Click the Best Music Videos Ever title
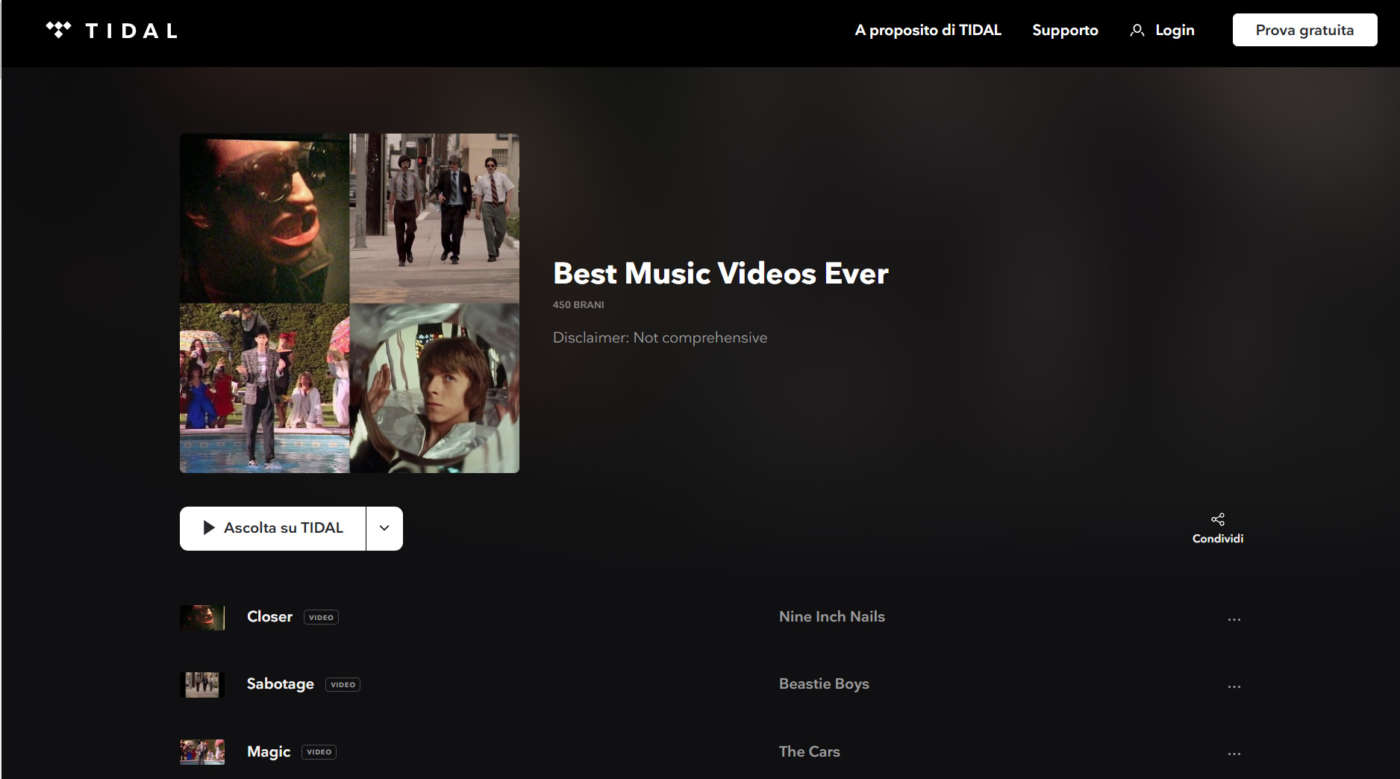Viewport: 1400px width, 779px height. [721, 273]
